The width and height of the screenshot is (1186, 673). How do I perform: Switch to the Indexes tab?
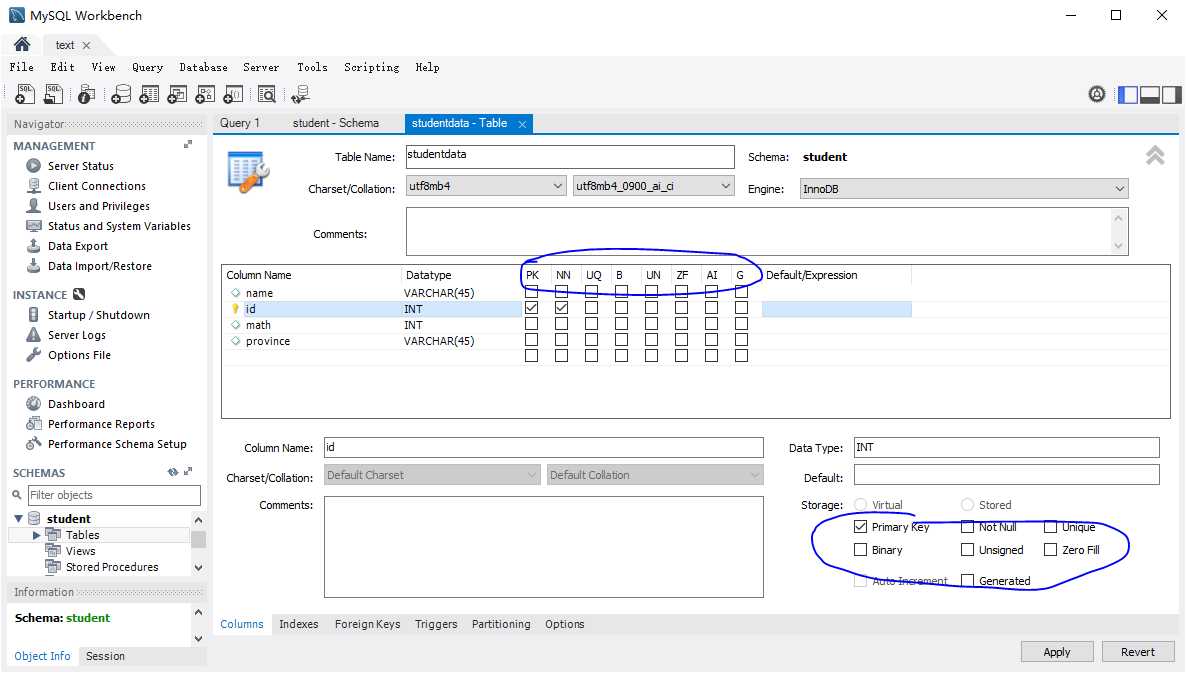coord(299,624)
